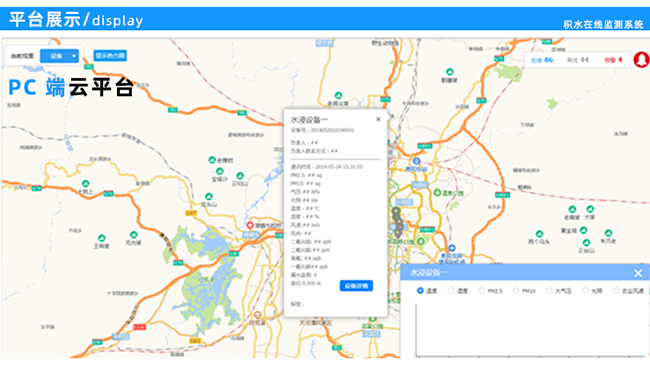Click the 离线 44 offline counter

577,60
